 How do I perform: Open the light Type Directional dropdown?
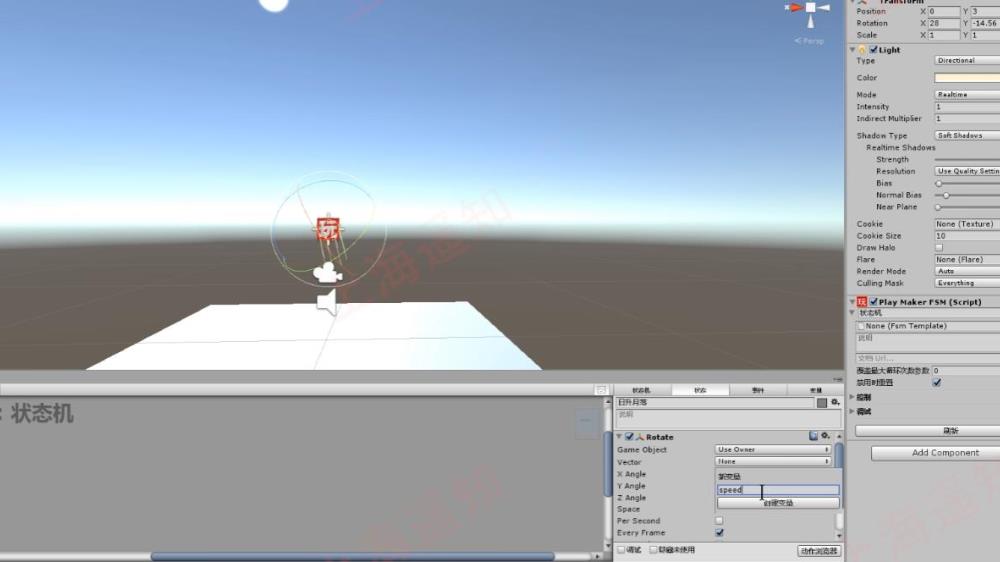click(x=967, y=61)
